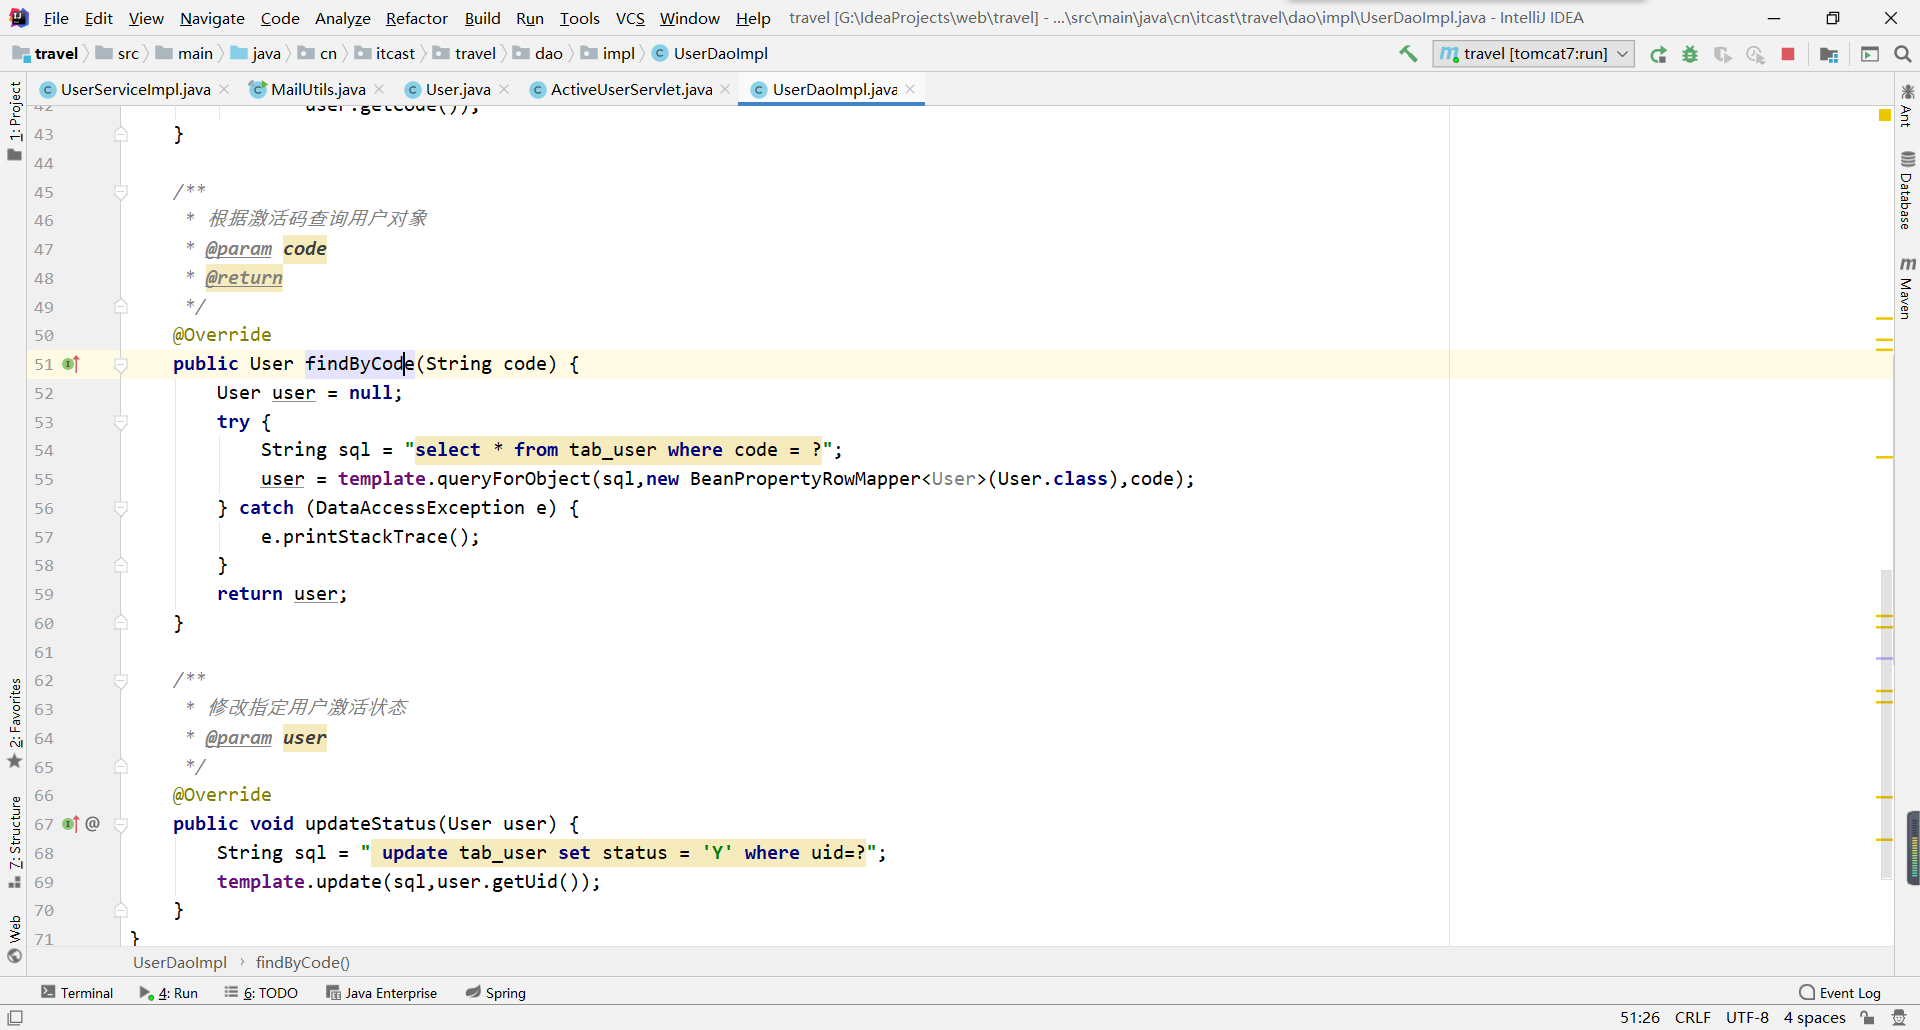Click the Build project hammer icon
The image size is (1920, 1030).
1408,54
